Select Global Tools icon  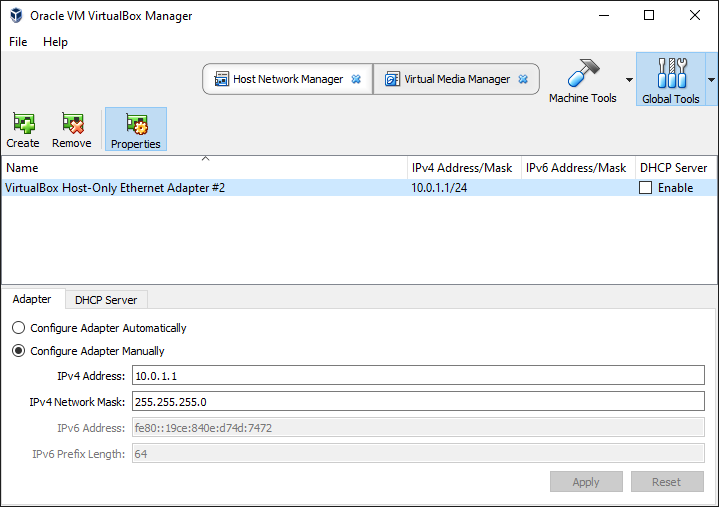(671, 72)
